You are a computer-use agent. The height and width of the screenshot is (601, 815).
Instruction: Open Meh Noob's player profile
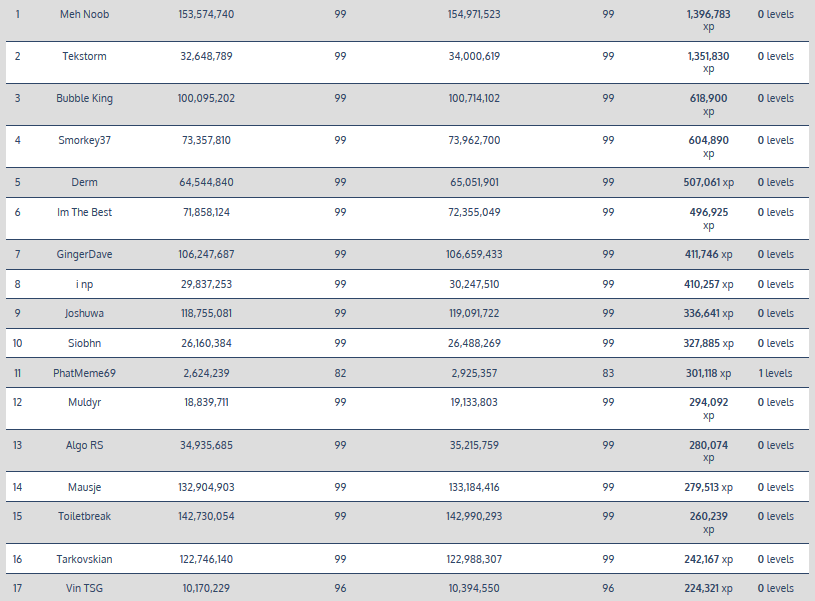coord(84,14)
